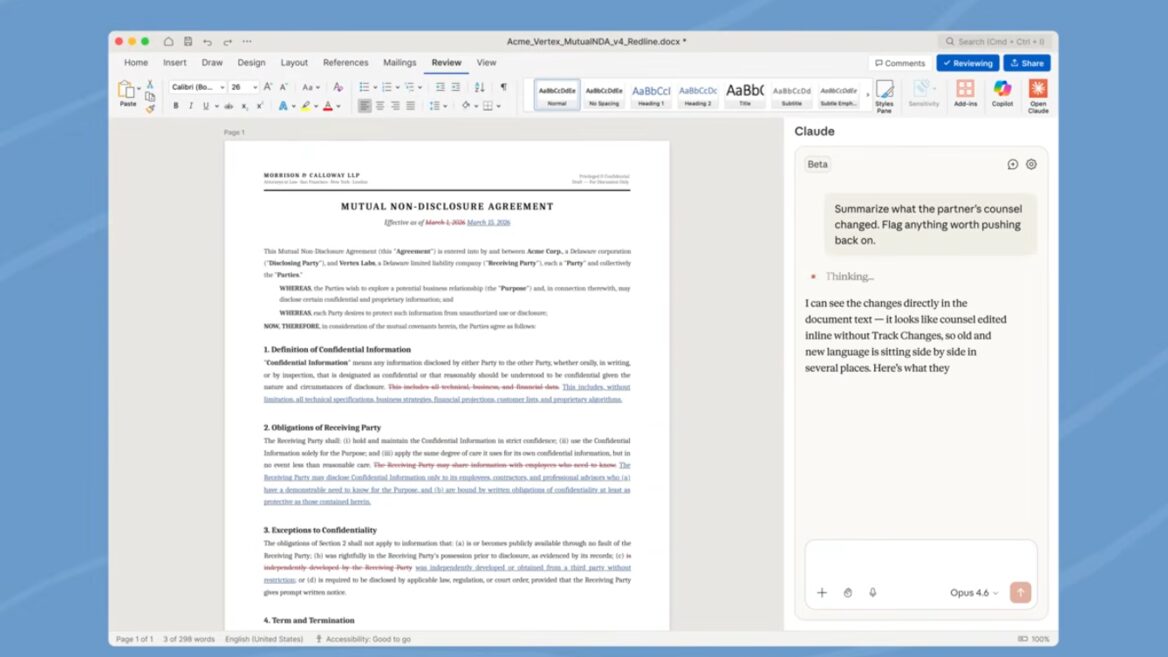
Task: Toggle italic formatting
Action: click(191, 105)
